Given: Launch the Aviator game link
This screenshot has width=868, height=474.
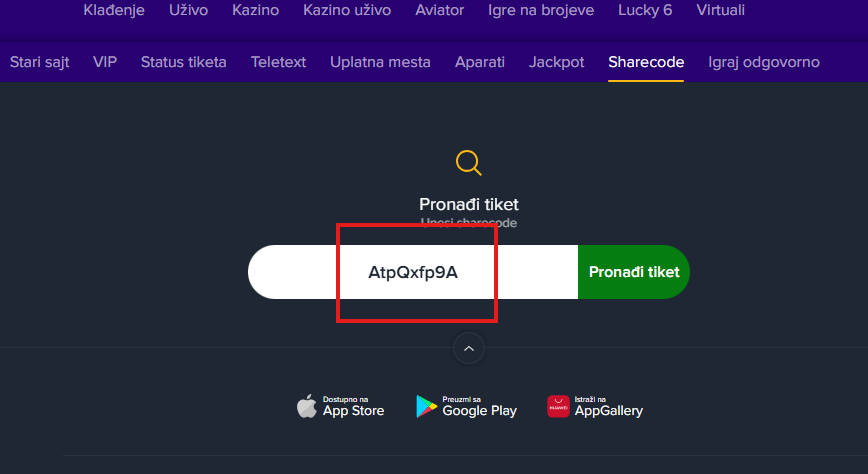Looking at the screenshot, I should (x=439, y=11).
